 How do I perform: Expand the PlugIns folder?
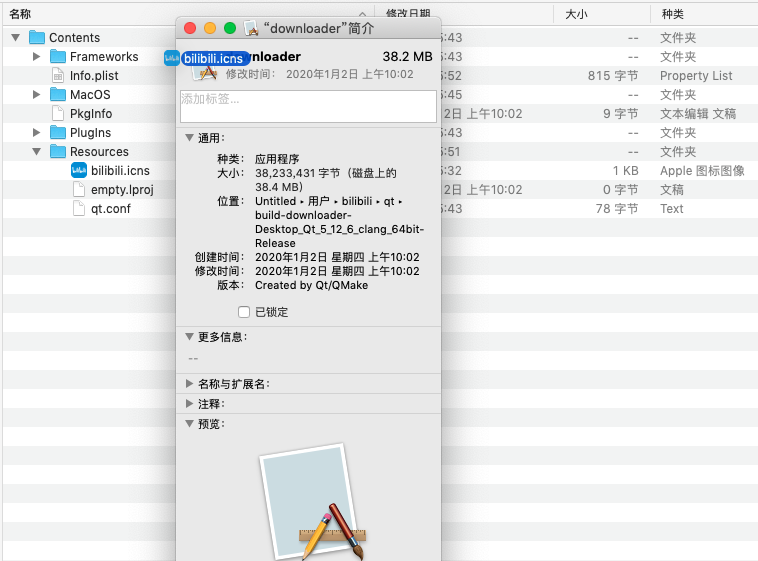(x=36, y=132)
